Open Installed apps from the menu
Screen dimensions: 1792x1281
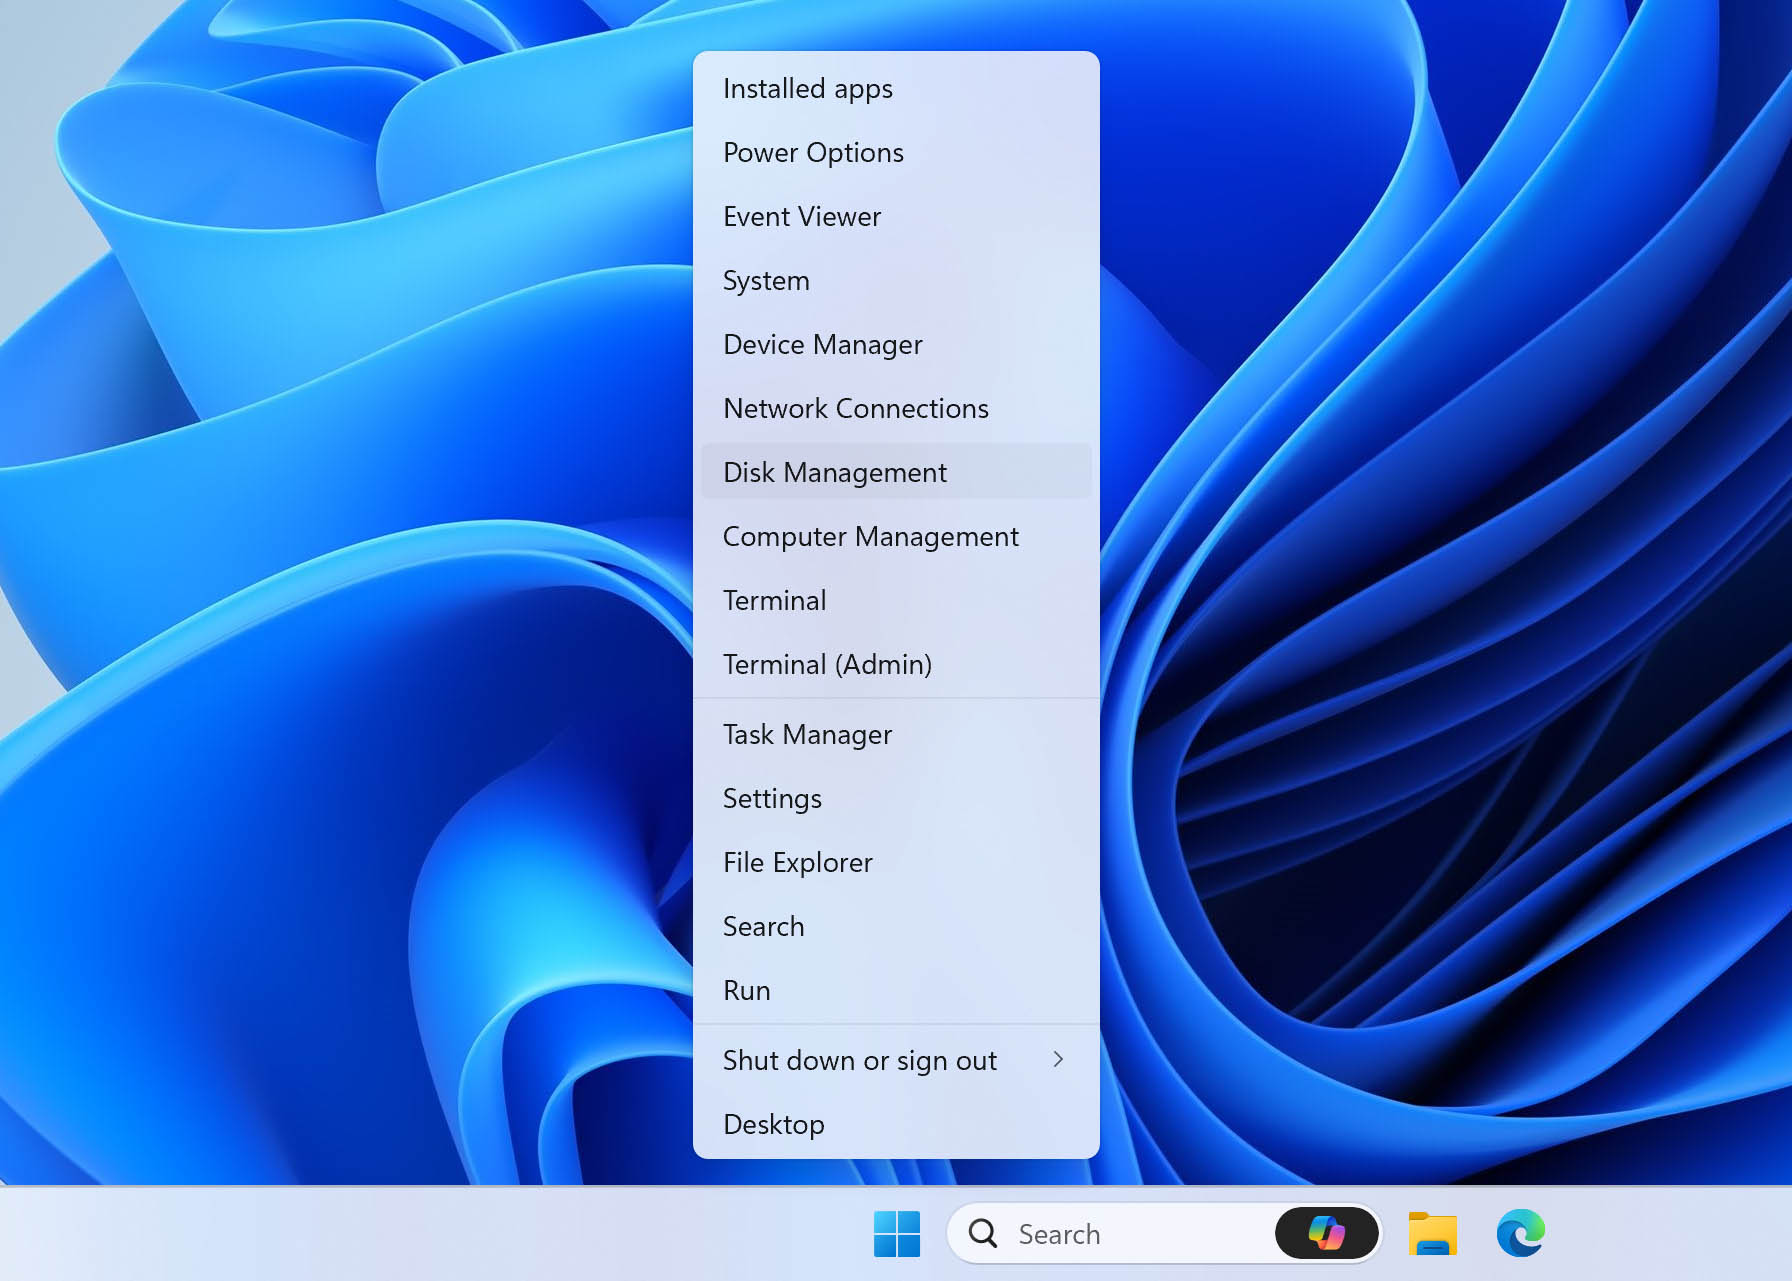[x=808, y=89]
